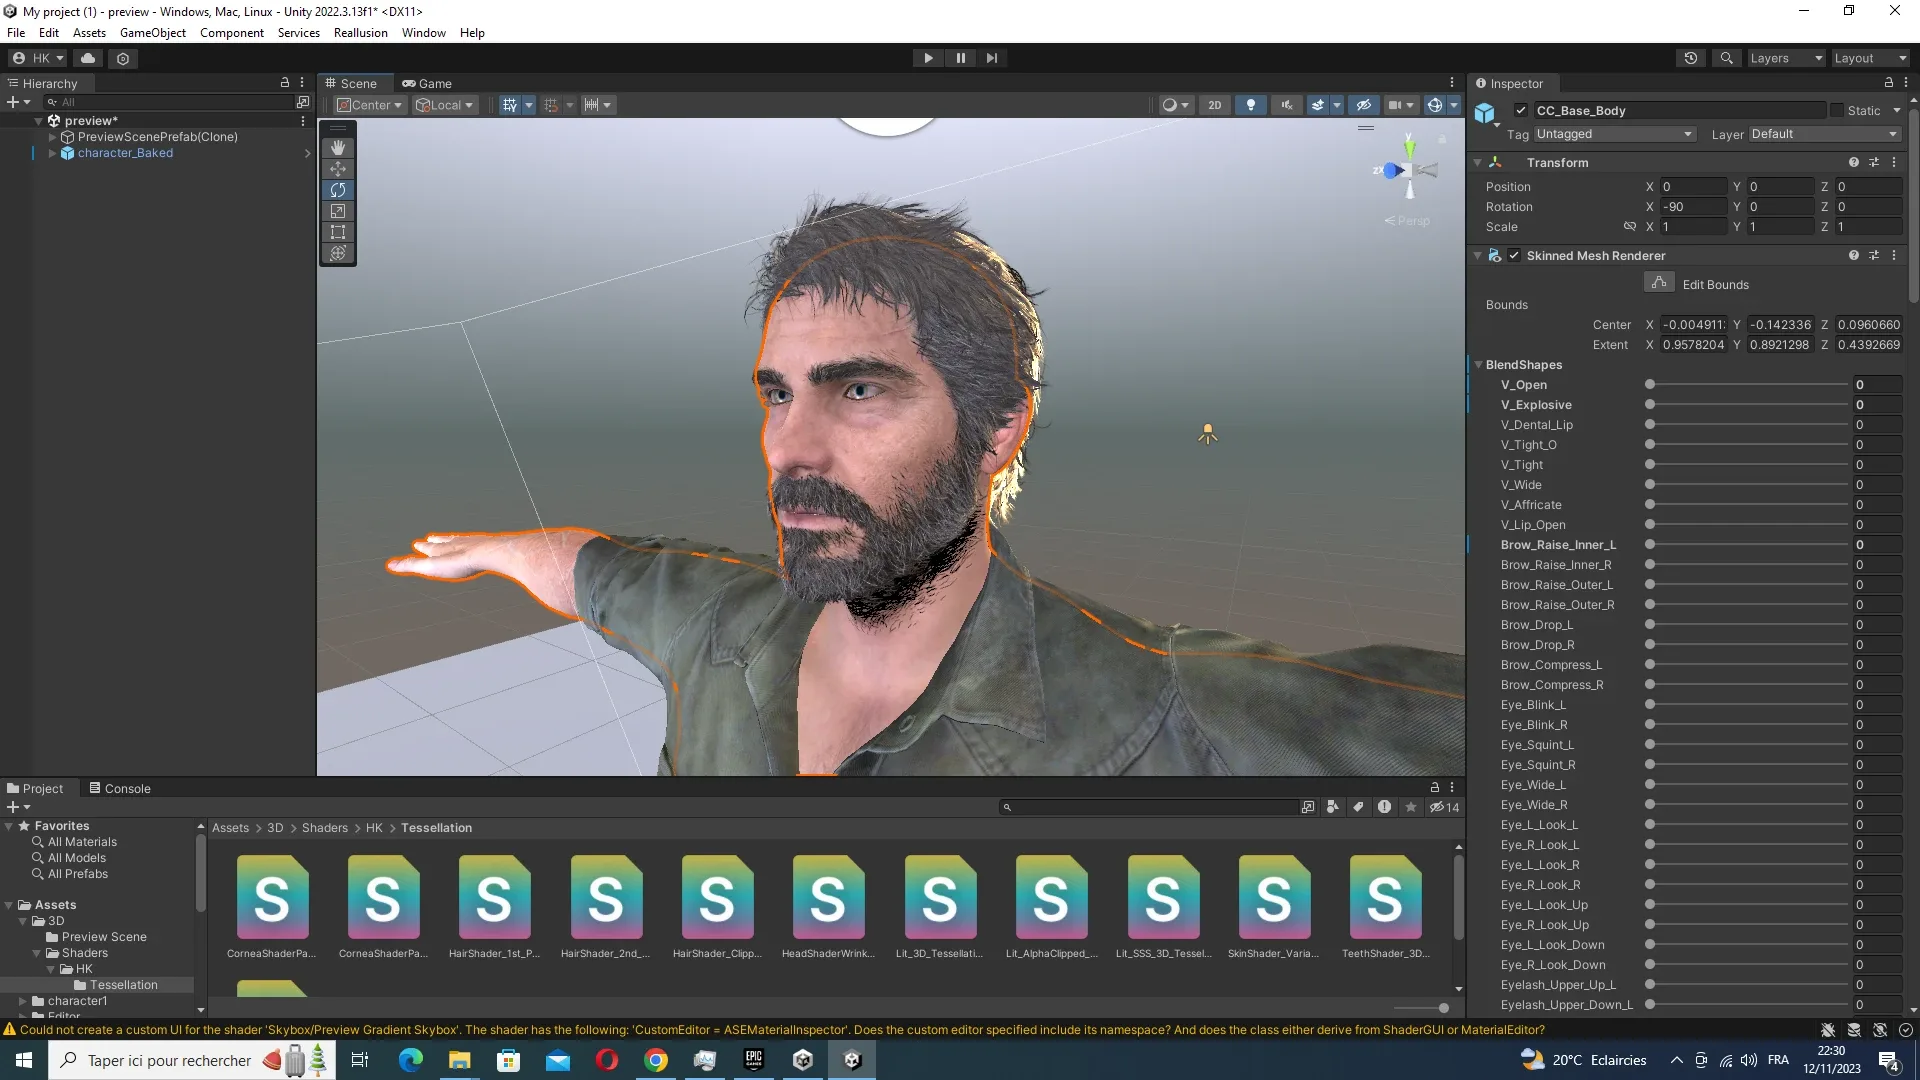Open the Layers dropdown
The height and width of the screenshot is (1080, 1920).
[1786, 58]
